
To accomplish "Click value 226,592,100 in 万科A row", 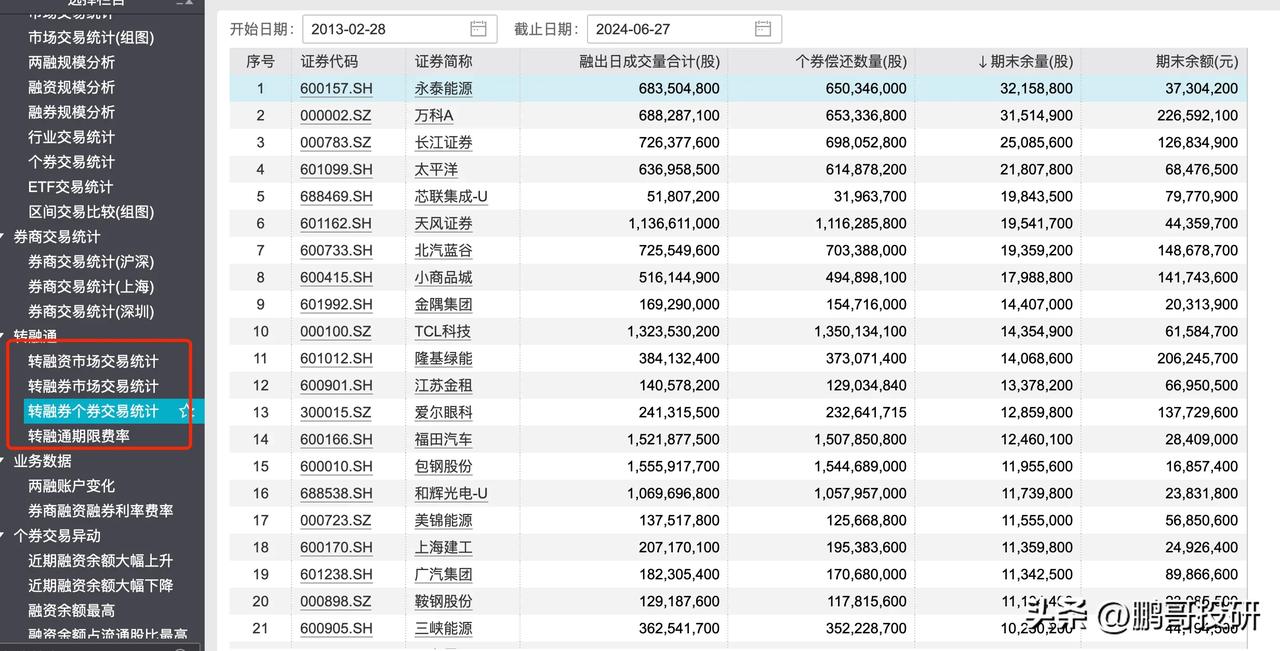I will tap(1197, 116).
